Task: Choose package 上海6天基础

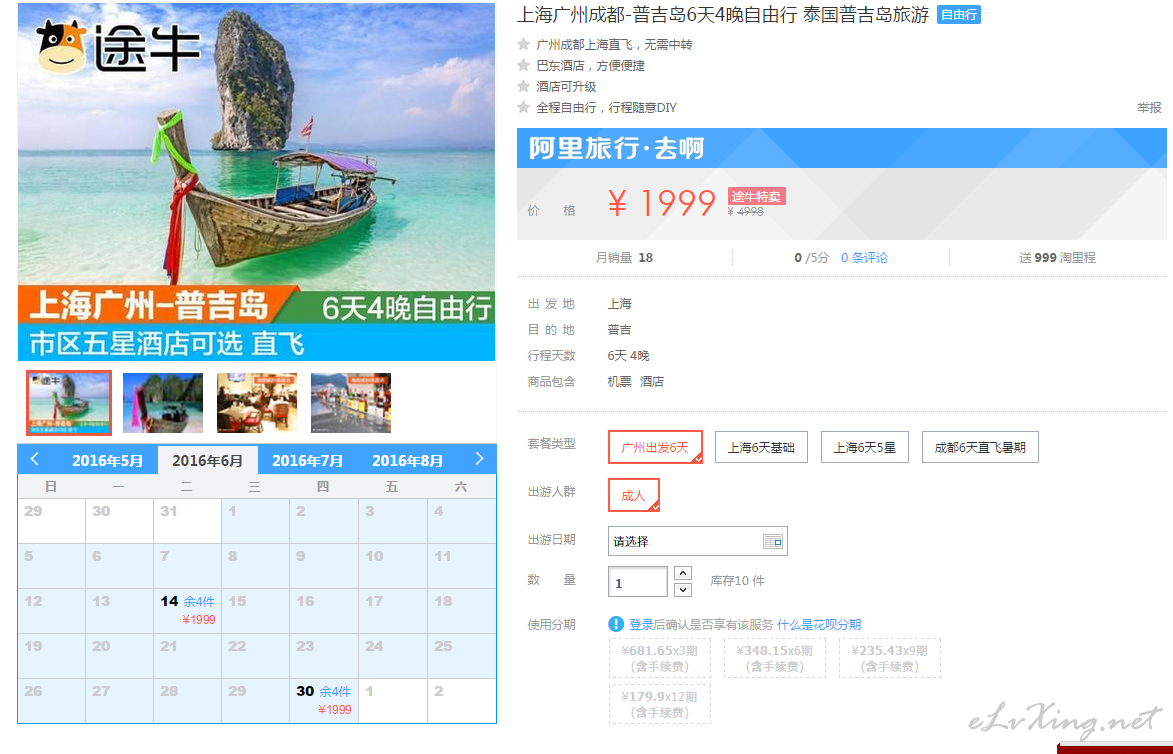Action: pos(761,447)
